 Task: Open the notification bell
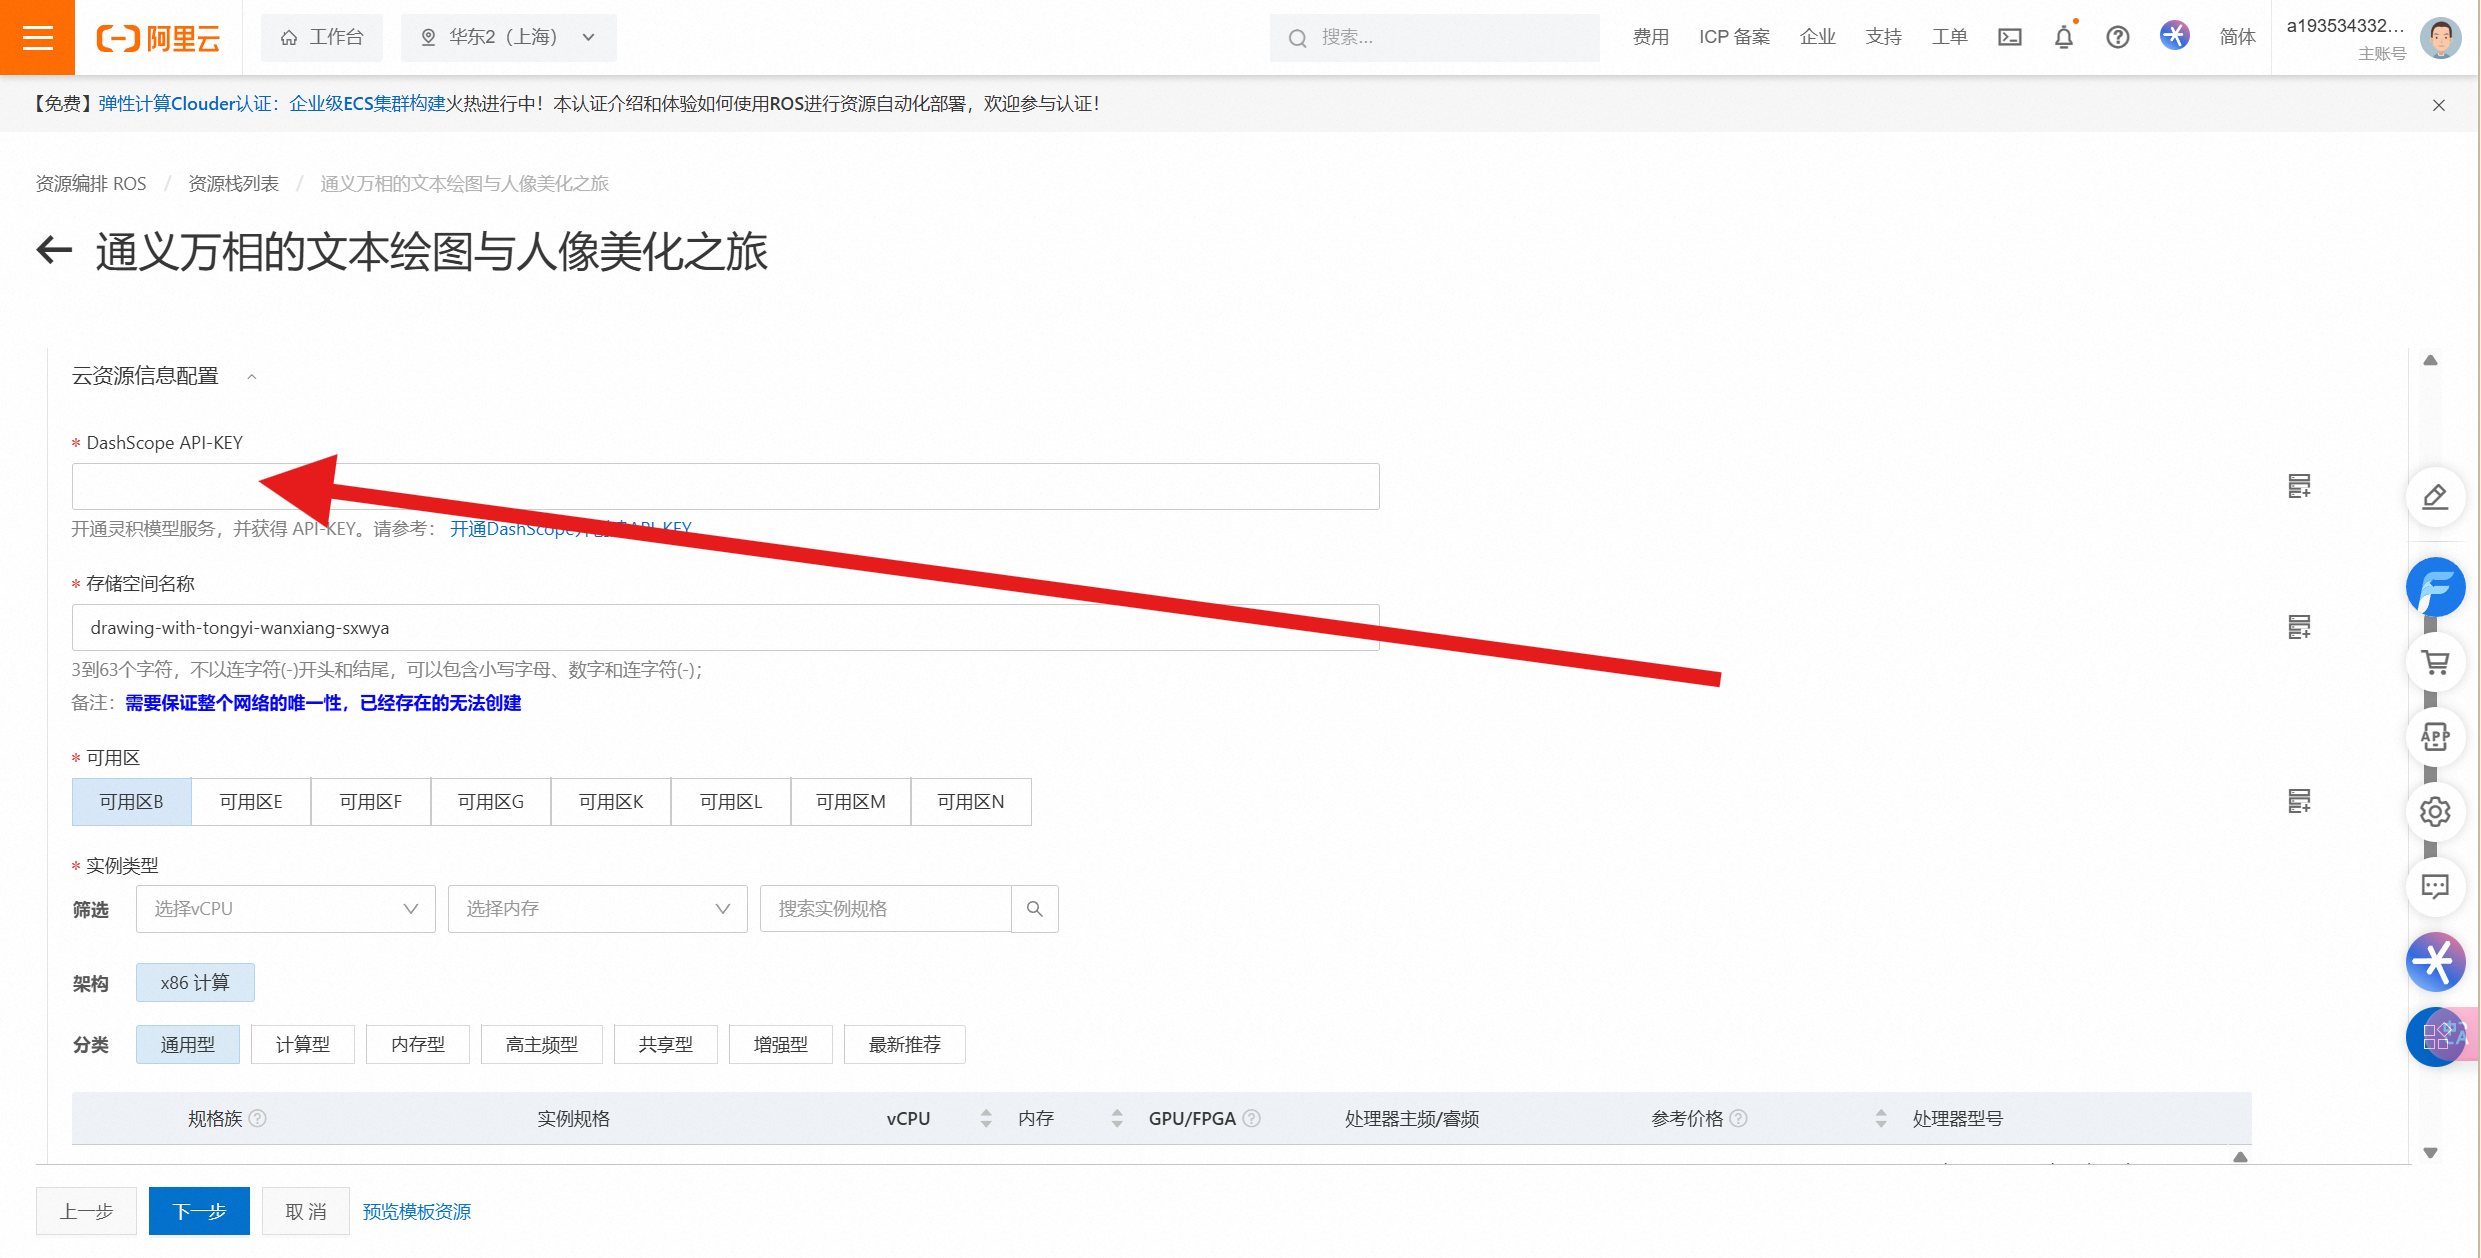pos(2063,37)
